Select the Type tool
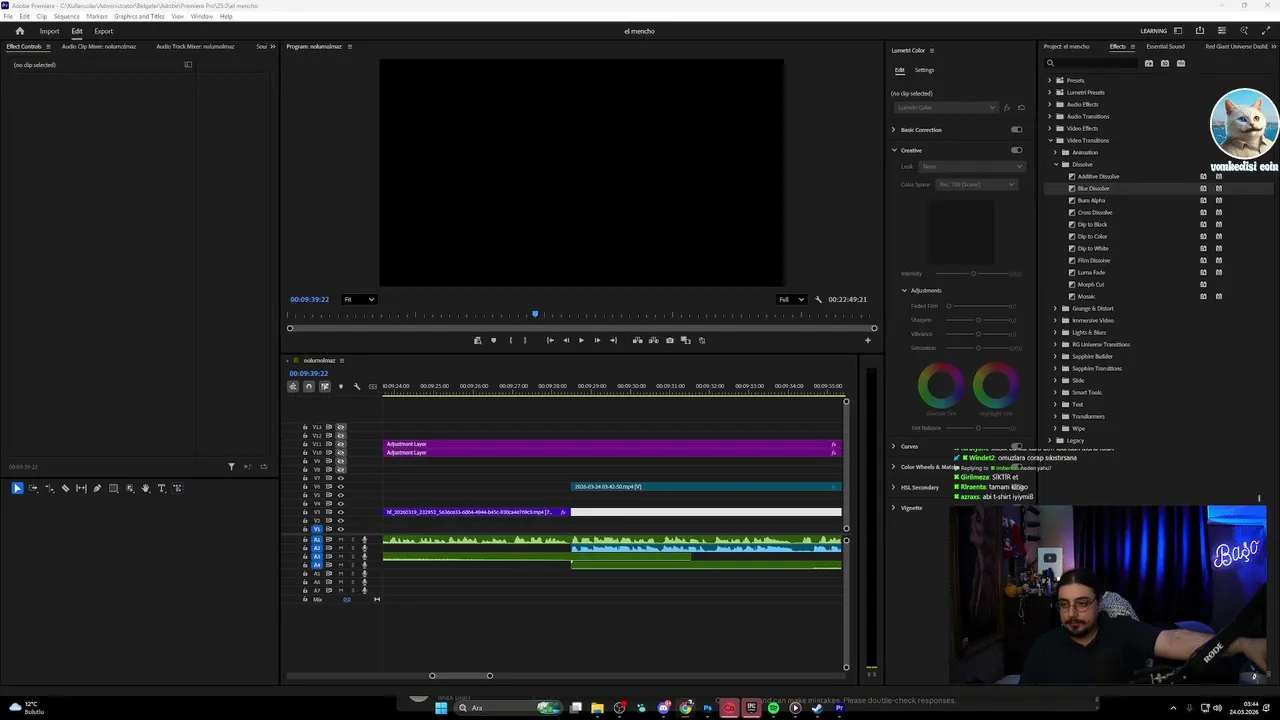The height and width of the screenshot is (720, 1280). click(x=161, y=488)
